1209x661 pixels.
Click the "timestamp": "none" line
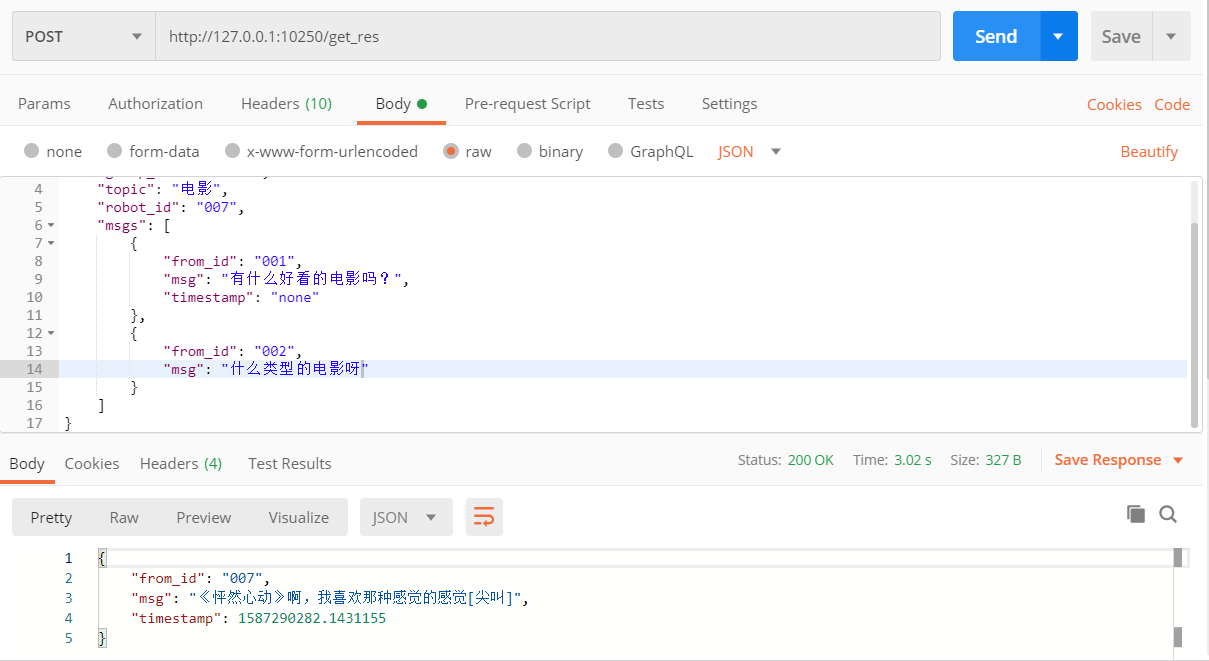pos(241,297)
